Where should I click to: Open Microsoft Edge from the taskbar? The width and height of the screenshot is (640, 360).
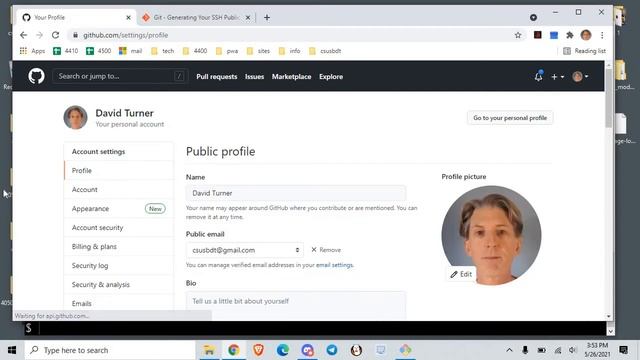283,350
